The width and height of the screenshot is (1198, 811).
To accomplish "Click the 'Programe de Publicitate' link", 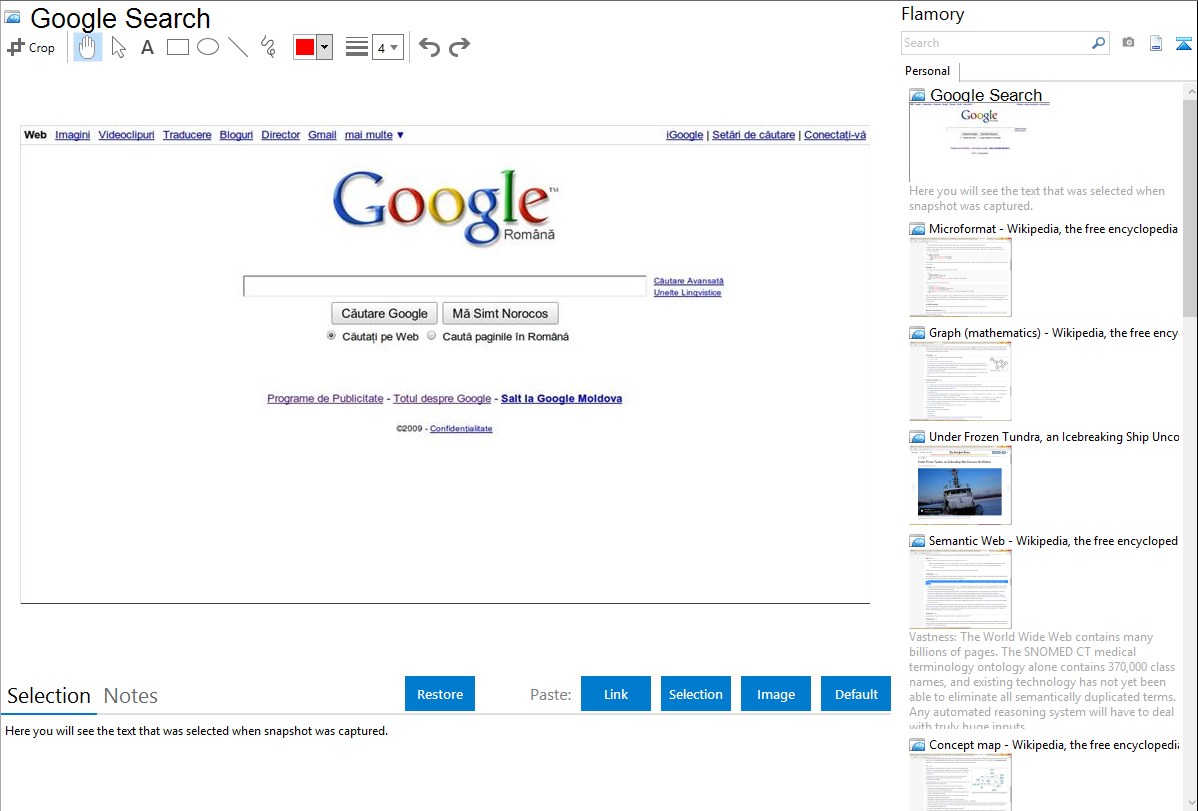I will point(325,399).
